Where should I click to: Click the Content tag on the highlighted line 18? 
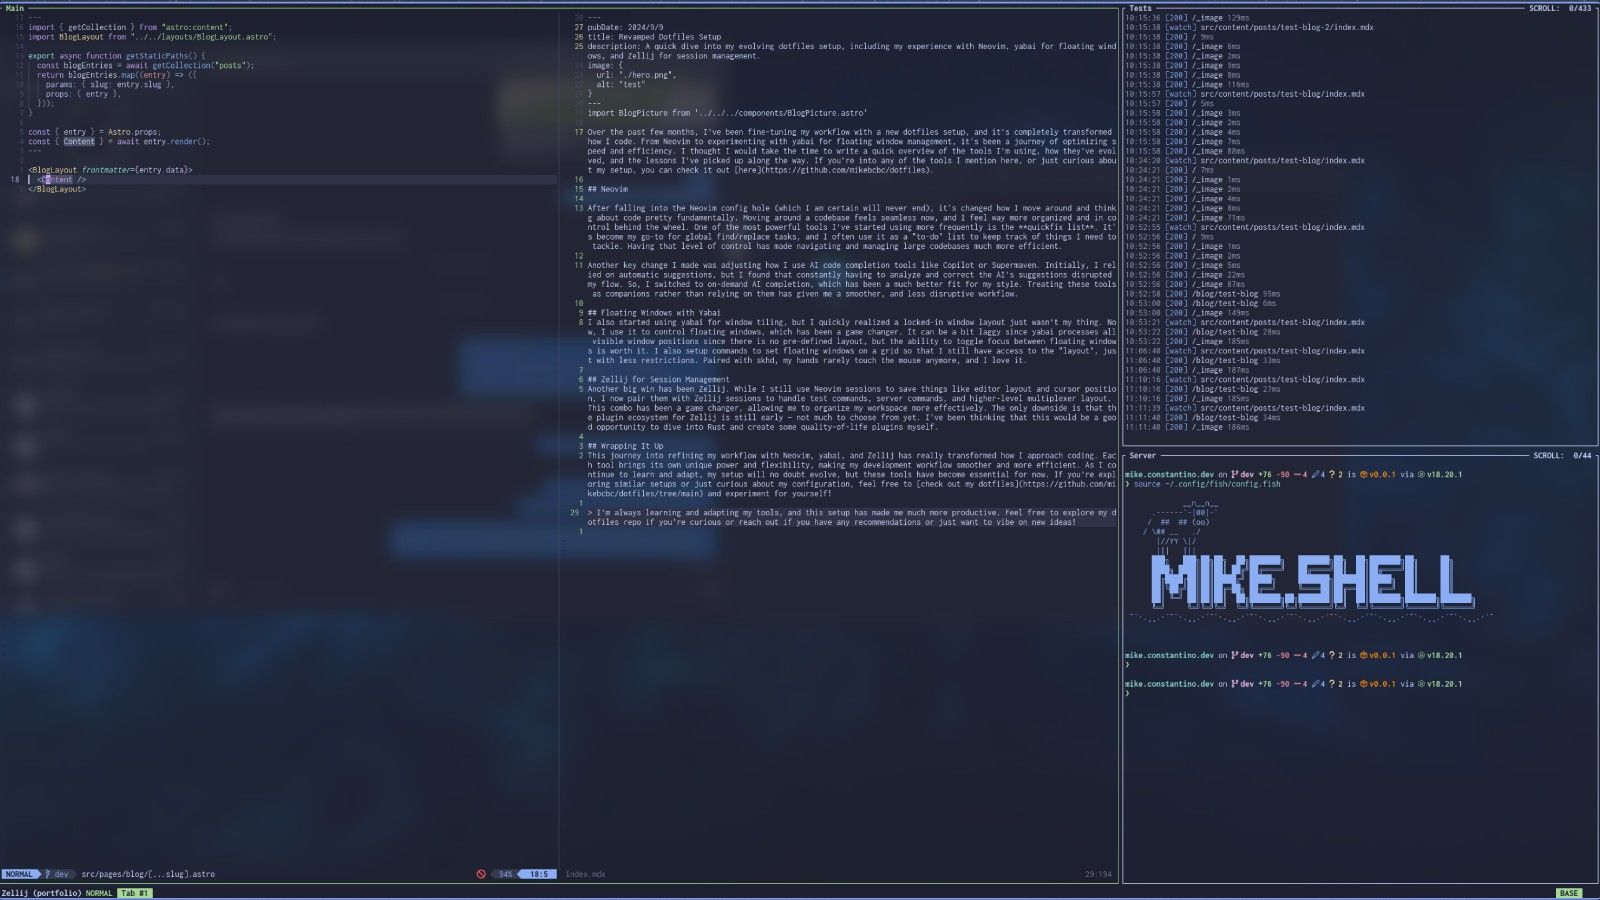pyautogui.click(x=61, y=180)
